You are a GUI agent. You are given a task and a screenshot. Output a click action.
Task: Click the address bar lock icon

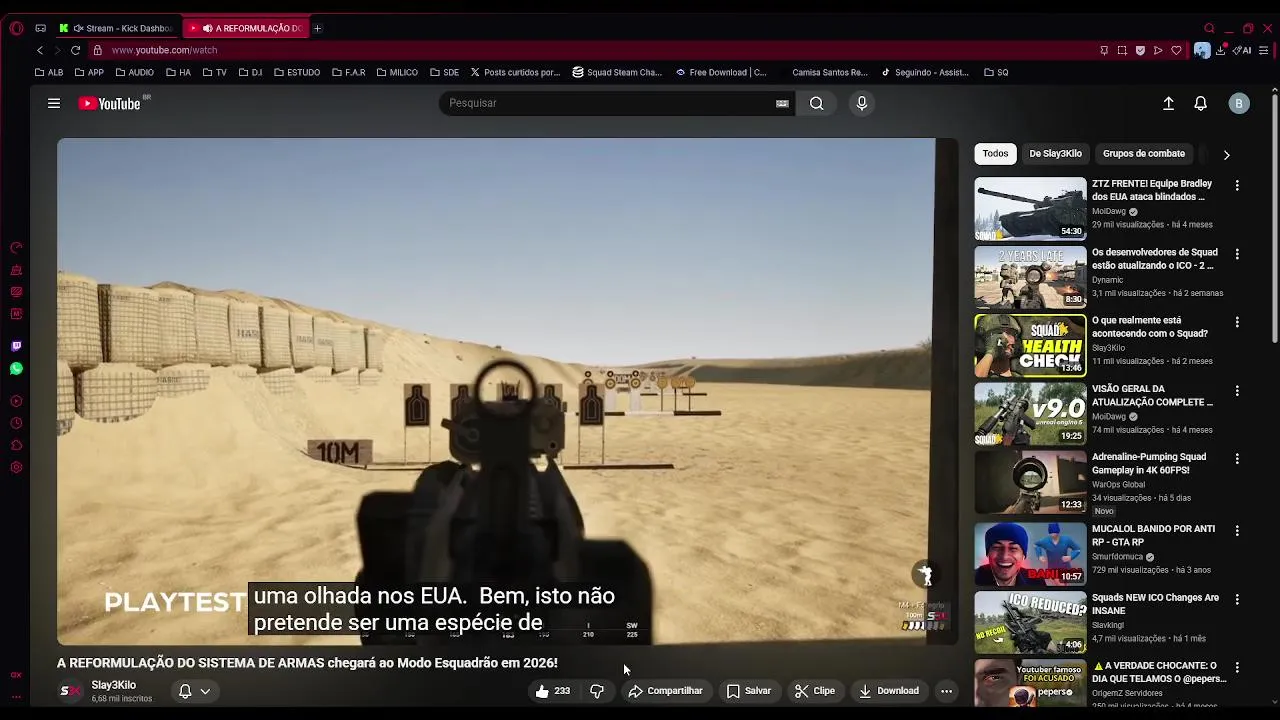(97, 50)
